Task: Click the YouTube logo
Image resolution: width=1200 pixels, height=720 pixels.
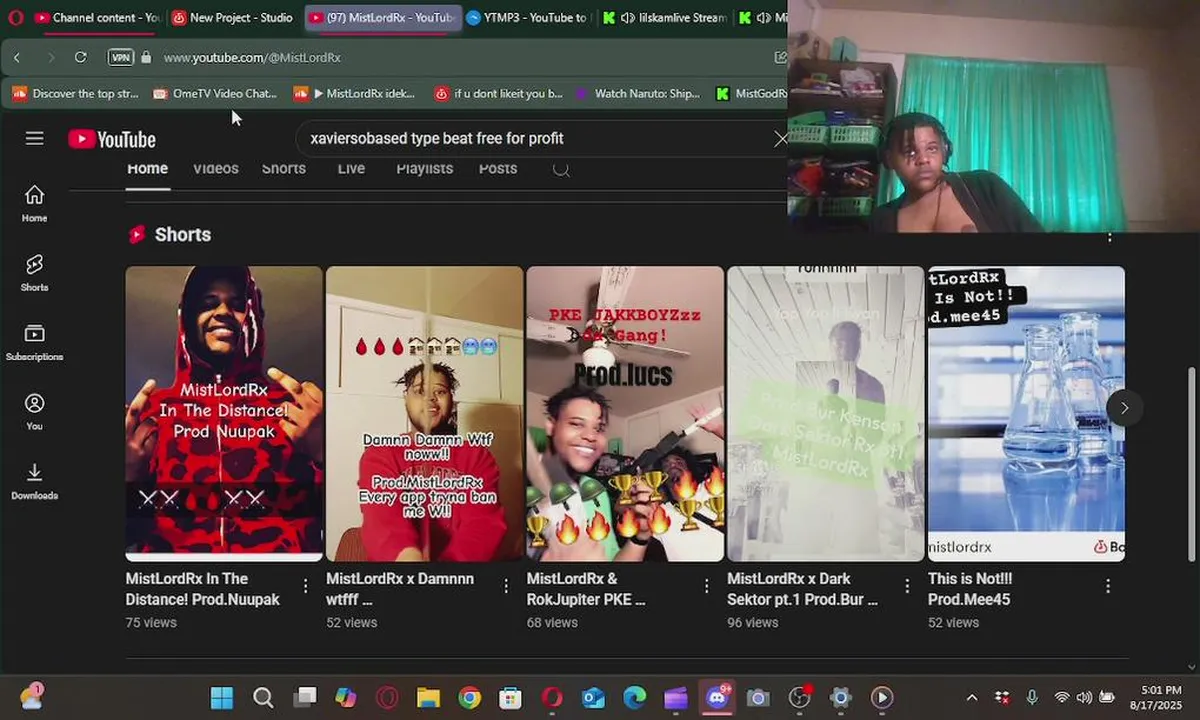Action: click(x=112, y=139)
